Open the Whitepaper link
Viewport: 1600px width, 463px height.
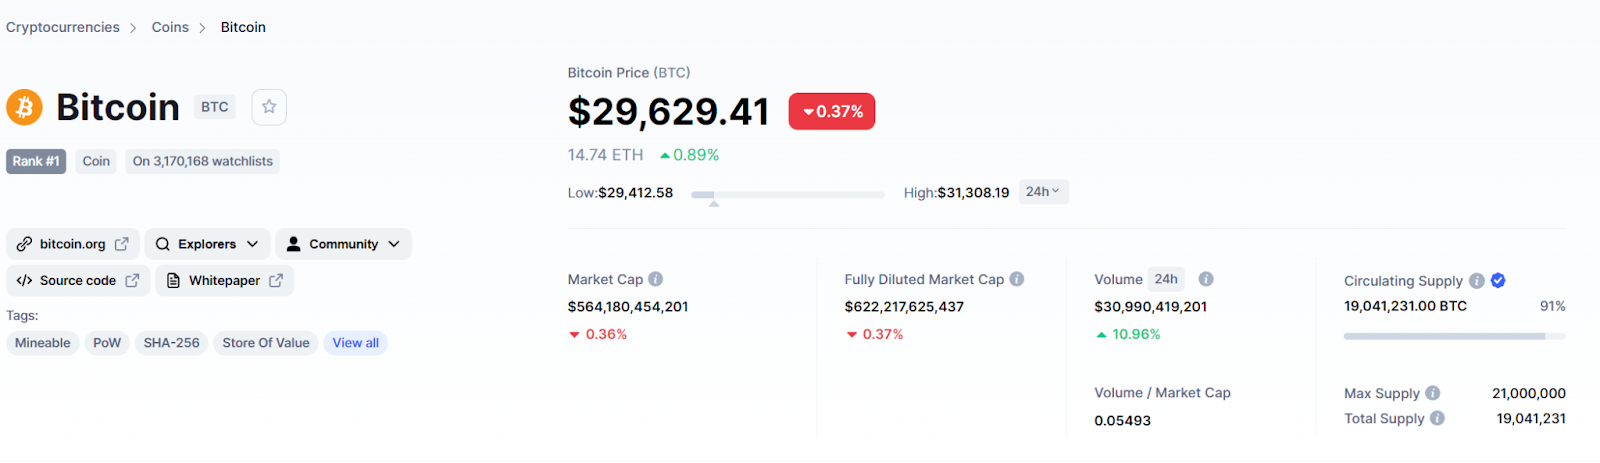(x=225, y=281)
